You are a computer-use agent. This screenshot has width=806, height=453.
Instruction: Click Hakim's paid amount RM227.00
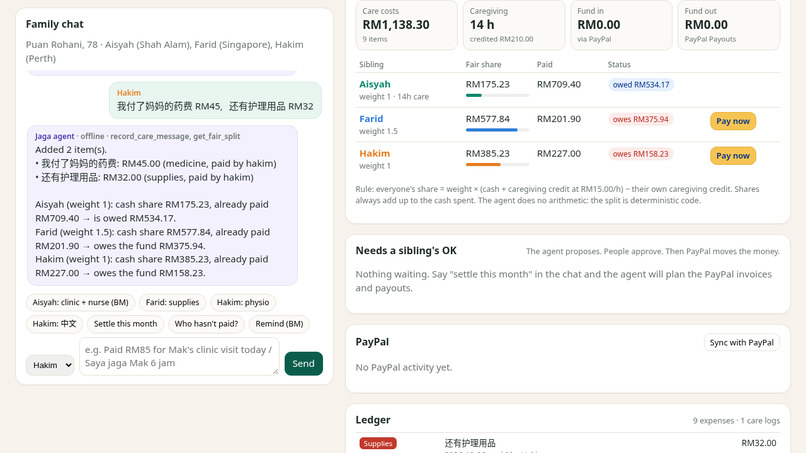(x=559, y=153)
